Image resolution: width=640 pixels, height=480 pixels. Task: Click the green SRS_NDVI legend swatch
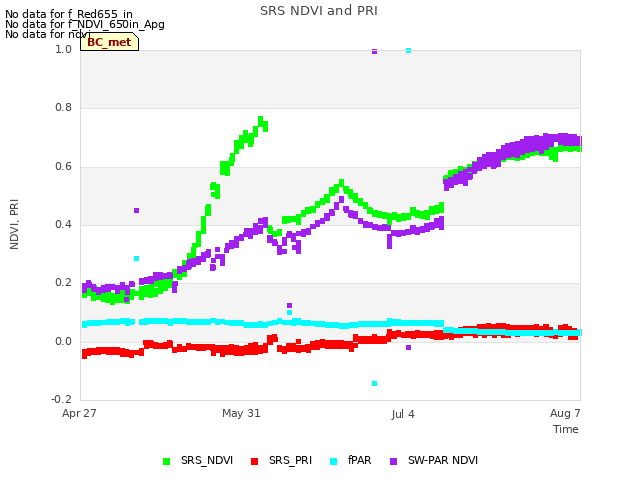pos(166,461)
